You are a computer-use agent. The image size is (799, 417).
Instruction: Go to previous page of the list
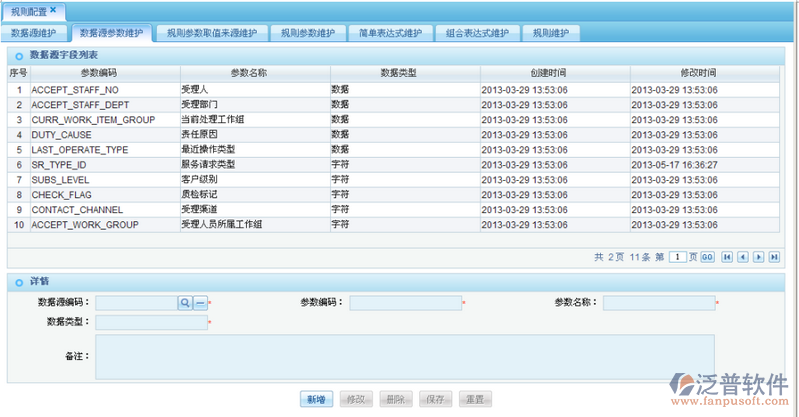742,257
